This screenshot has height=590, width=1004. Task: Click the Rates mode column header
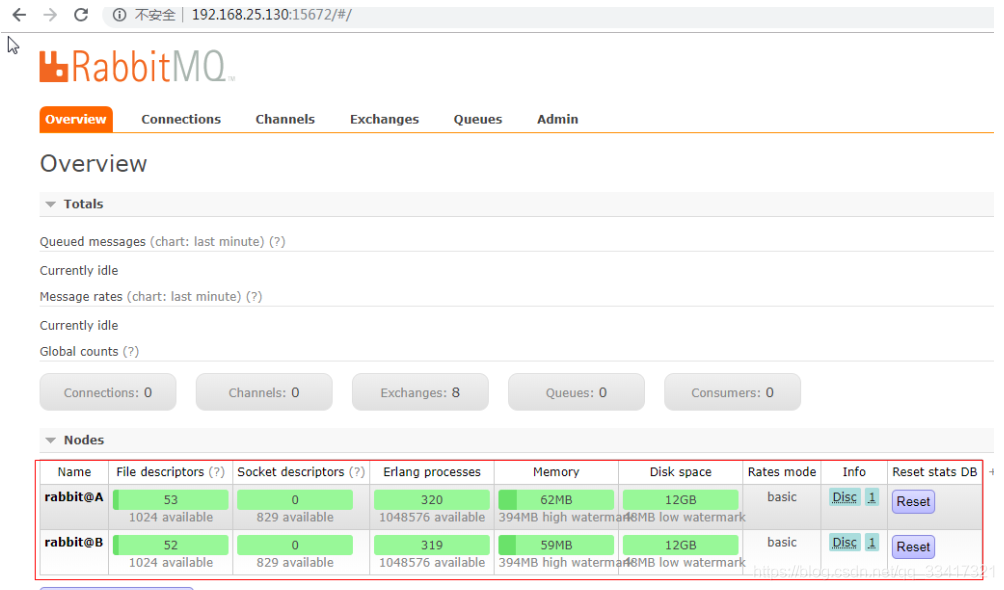point(782,472)
